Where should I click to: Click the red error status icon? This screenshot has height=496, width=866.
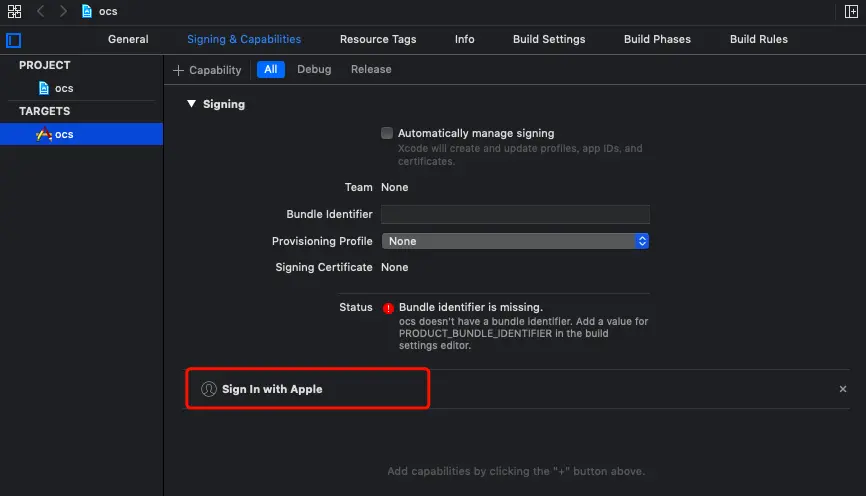(388, 308)
